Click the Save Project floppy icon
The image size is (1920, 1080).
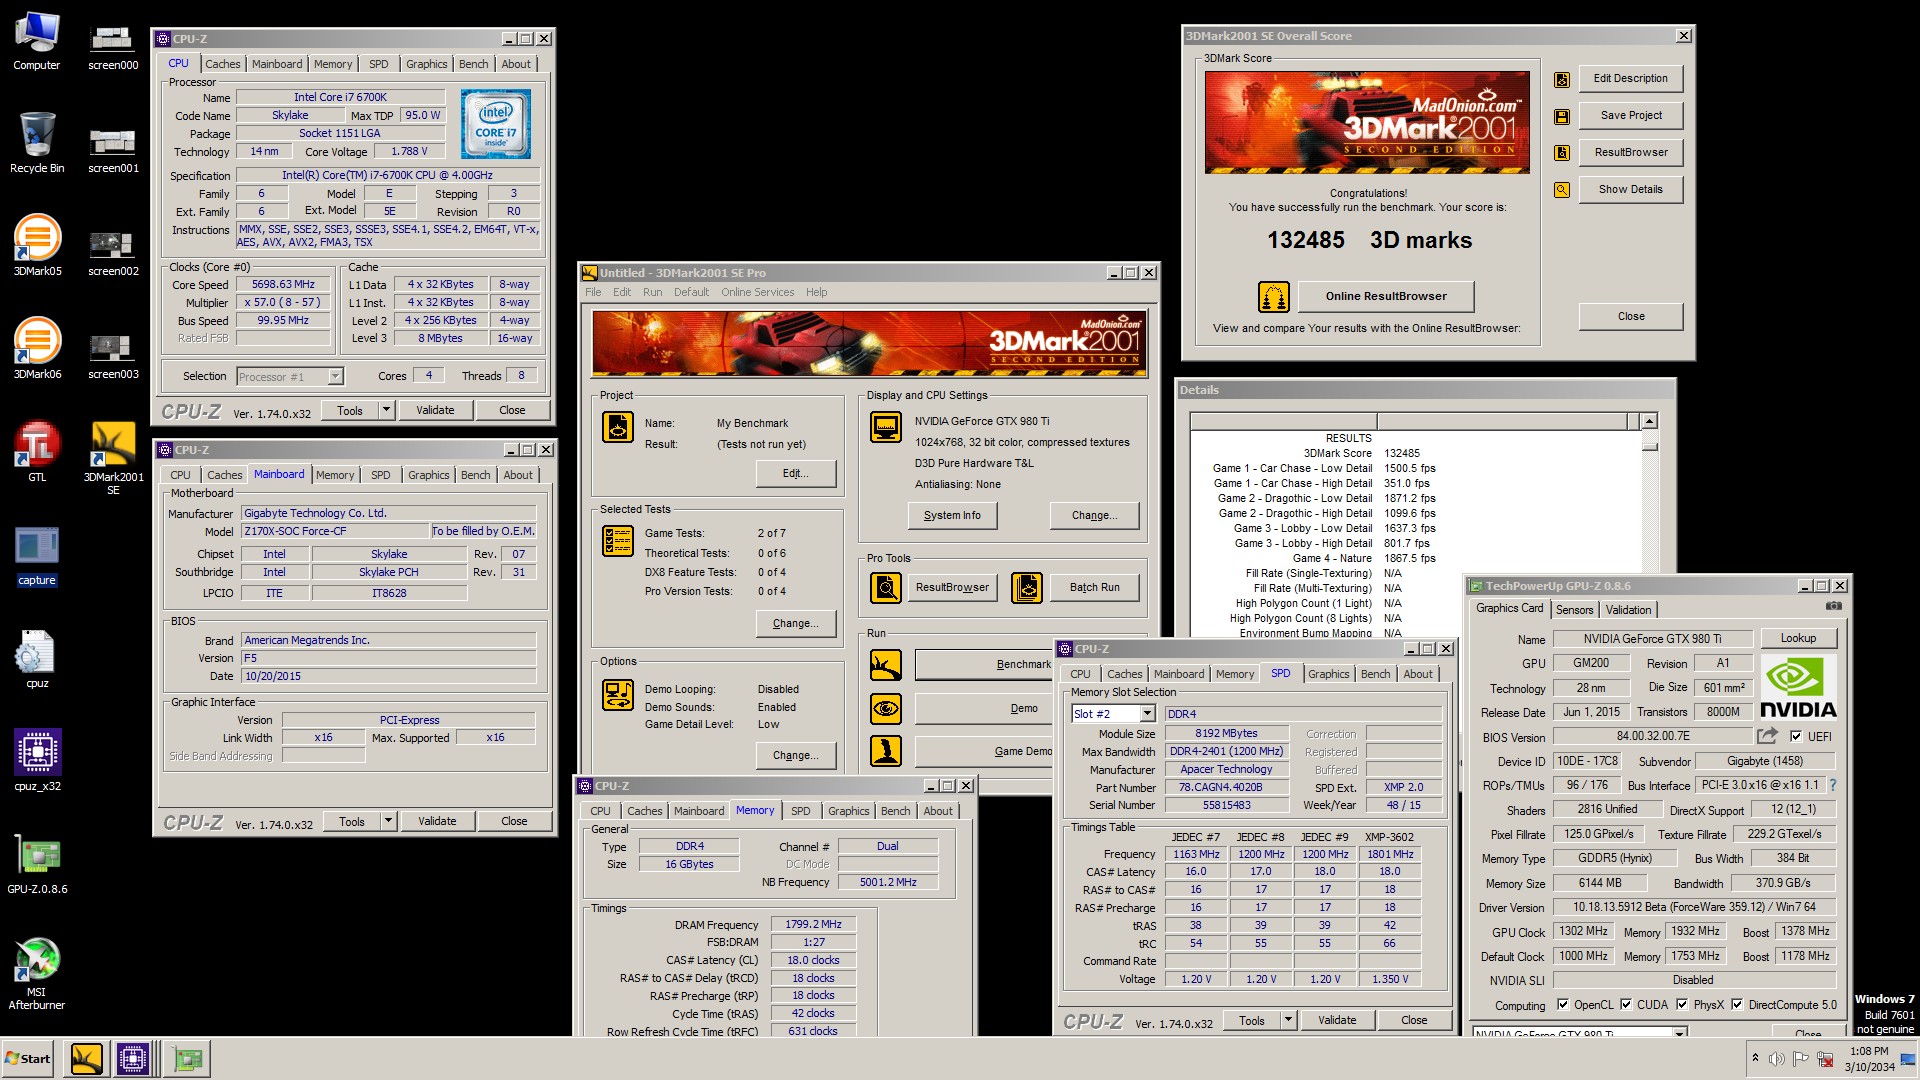tap(1561, 116)
